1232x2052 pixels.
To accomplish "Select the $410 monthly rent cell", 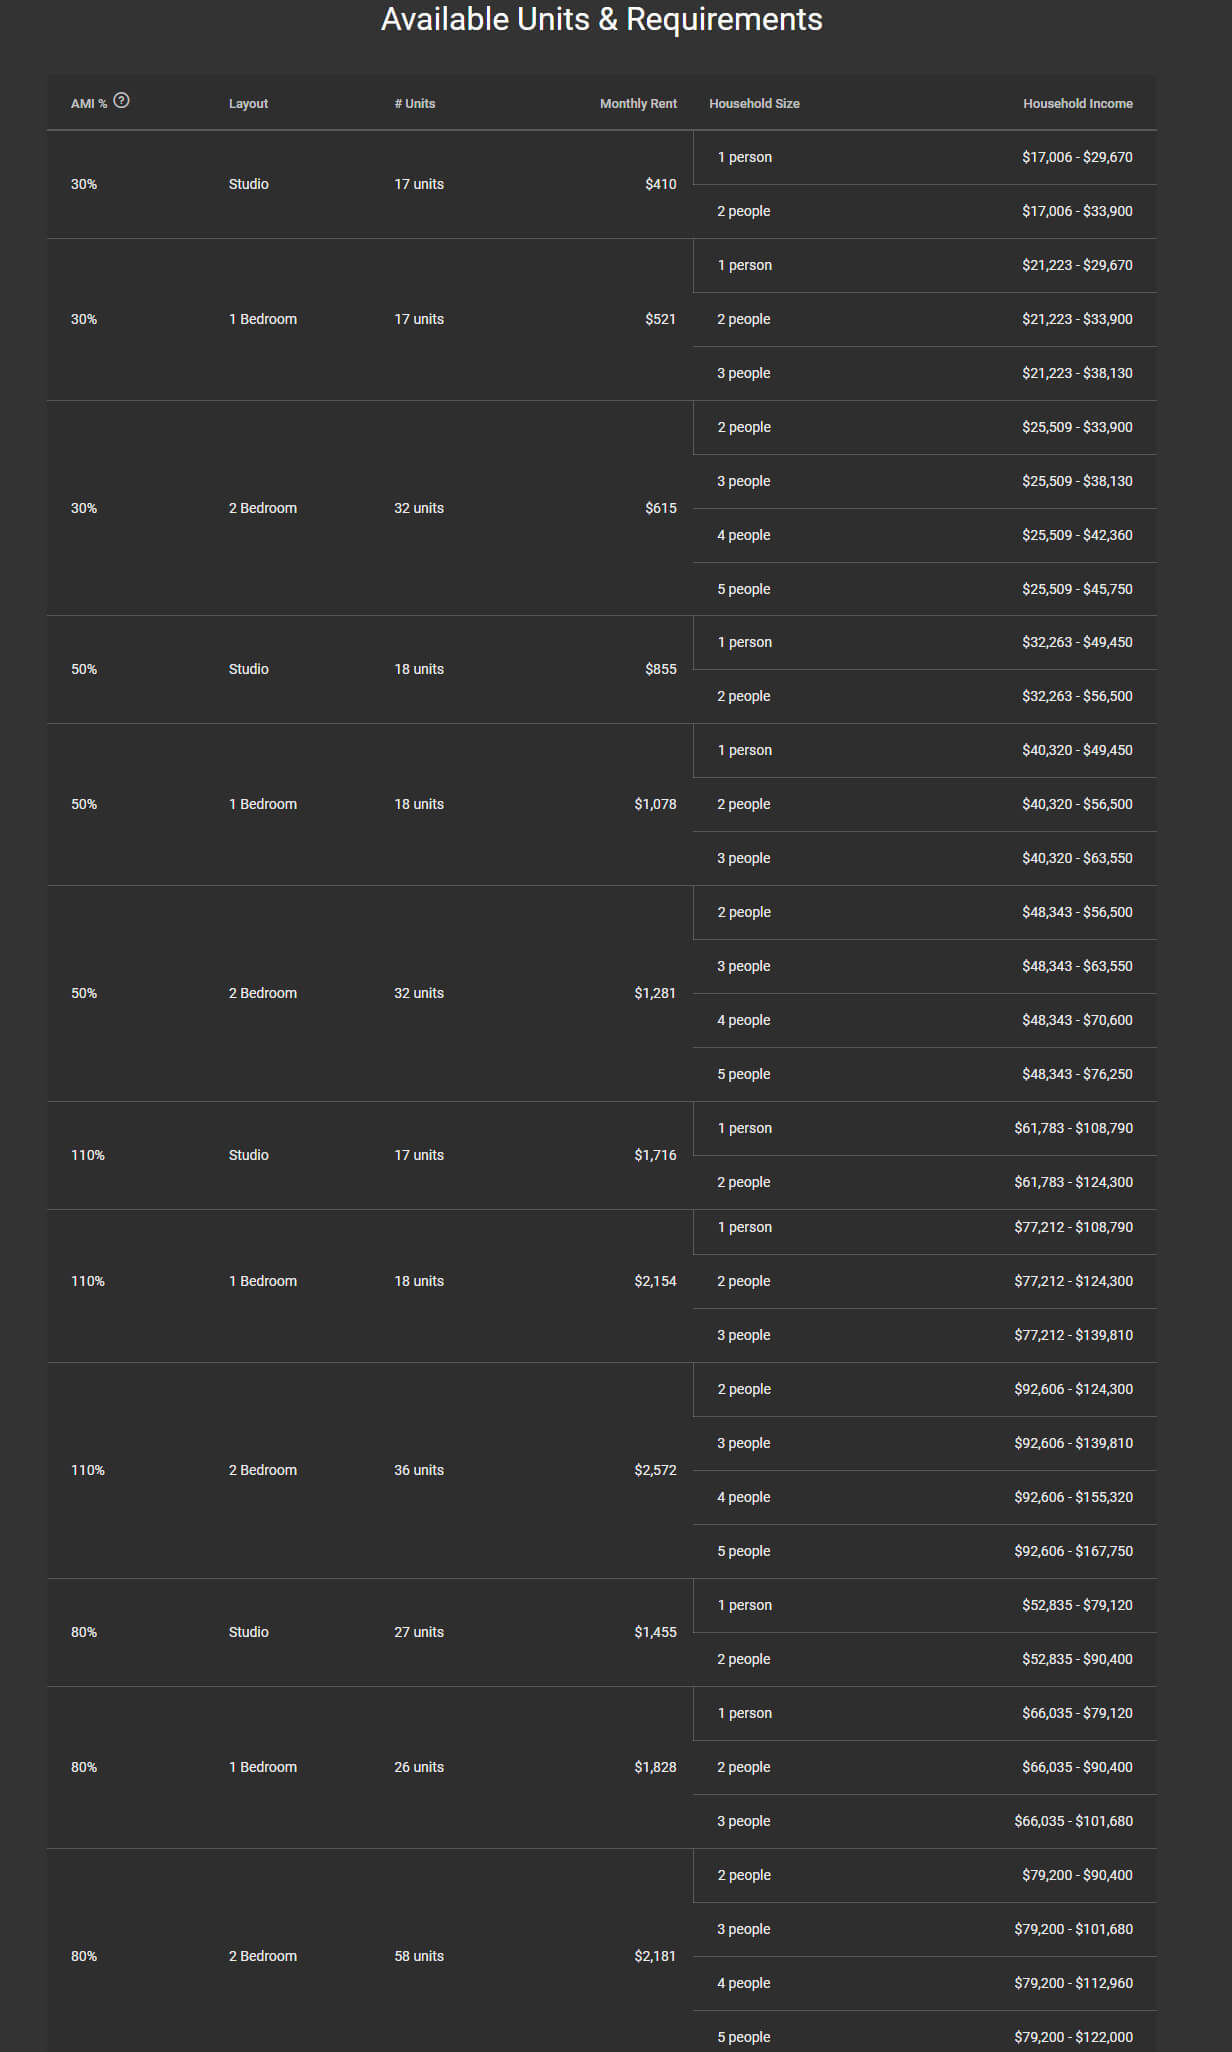I will (x=660, y=184).
